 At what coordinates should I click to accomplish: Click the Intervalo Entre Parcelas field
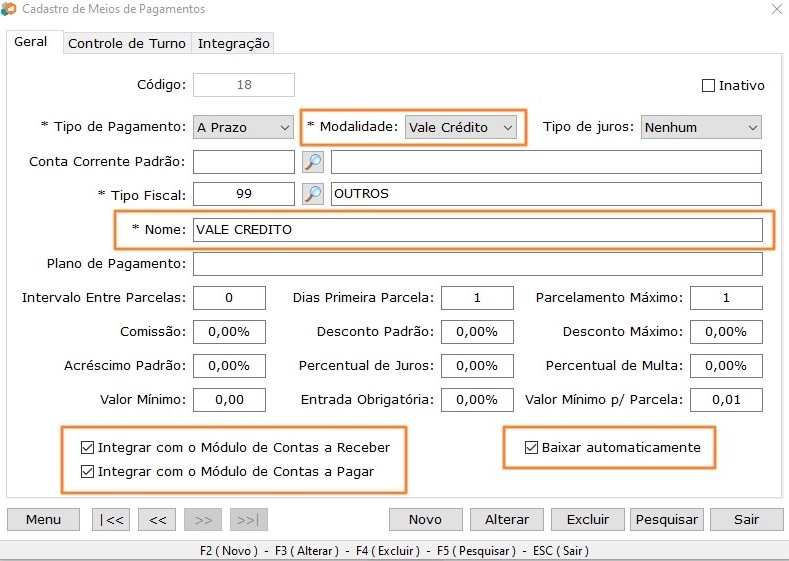[x=229, y=298]
